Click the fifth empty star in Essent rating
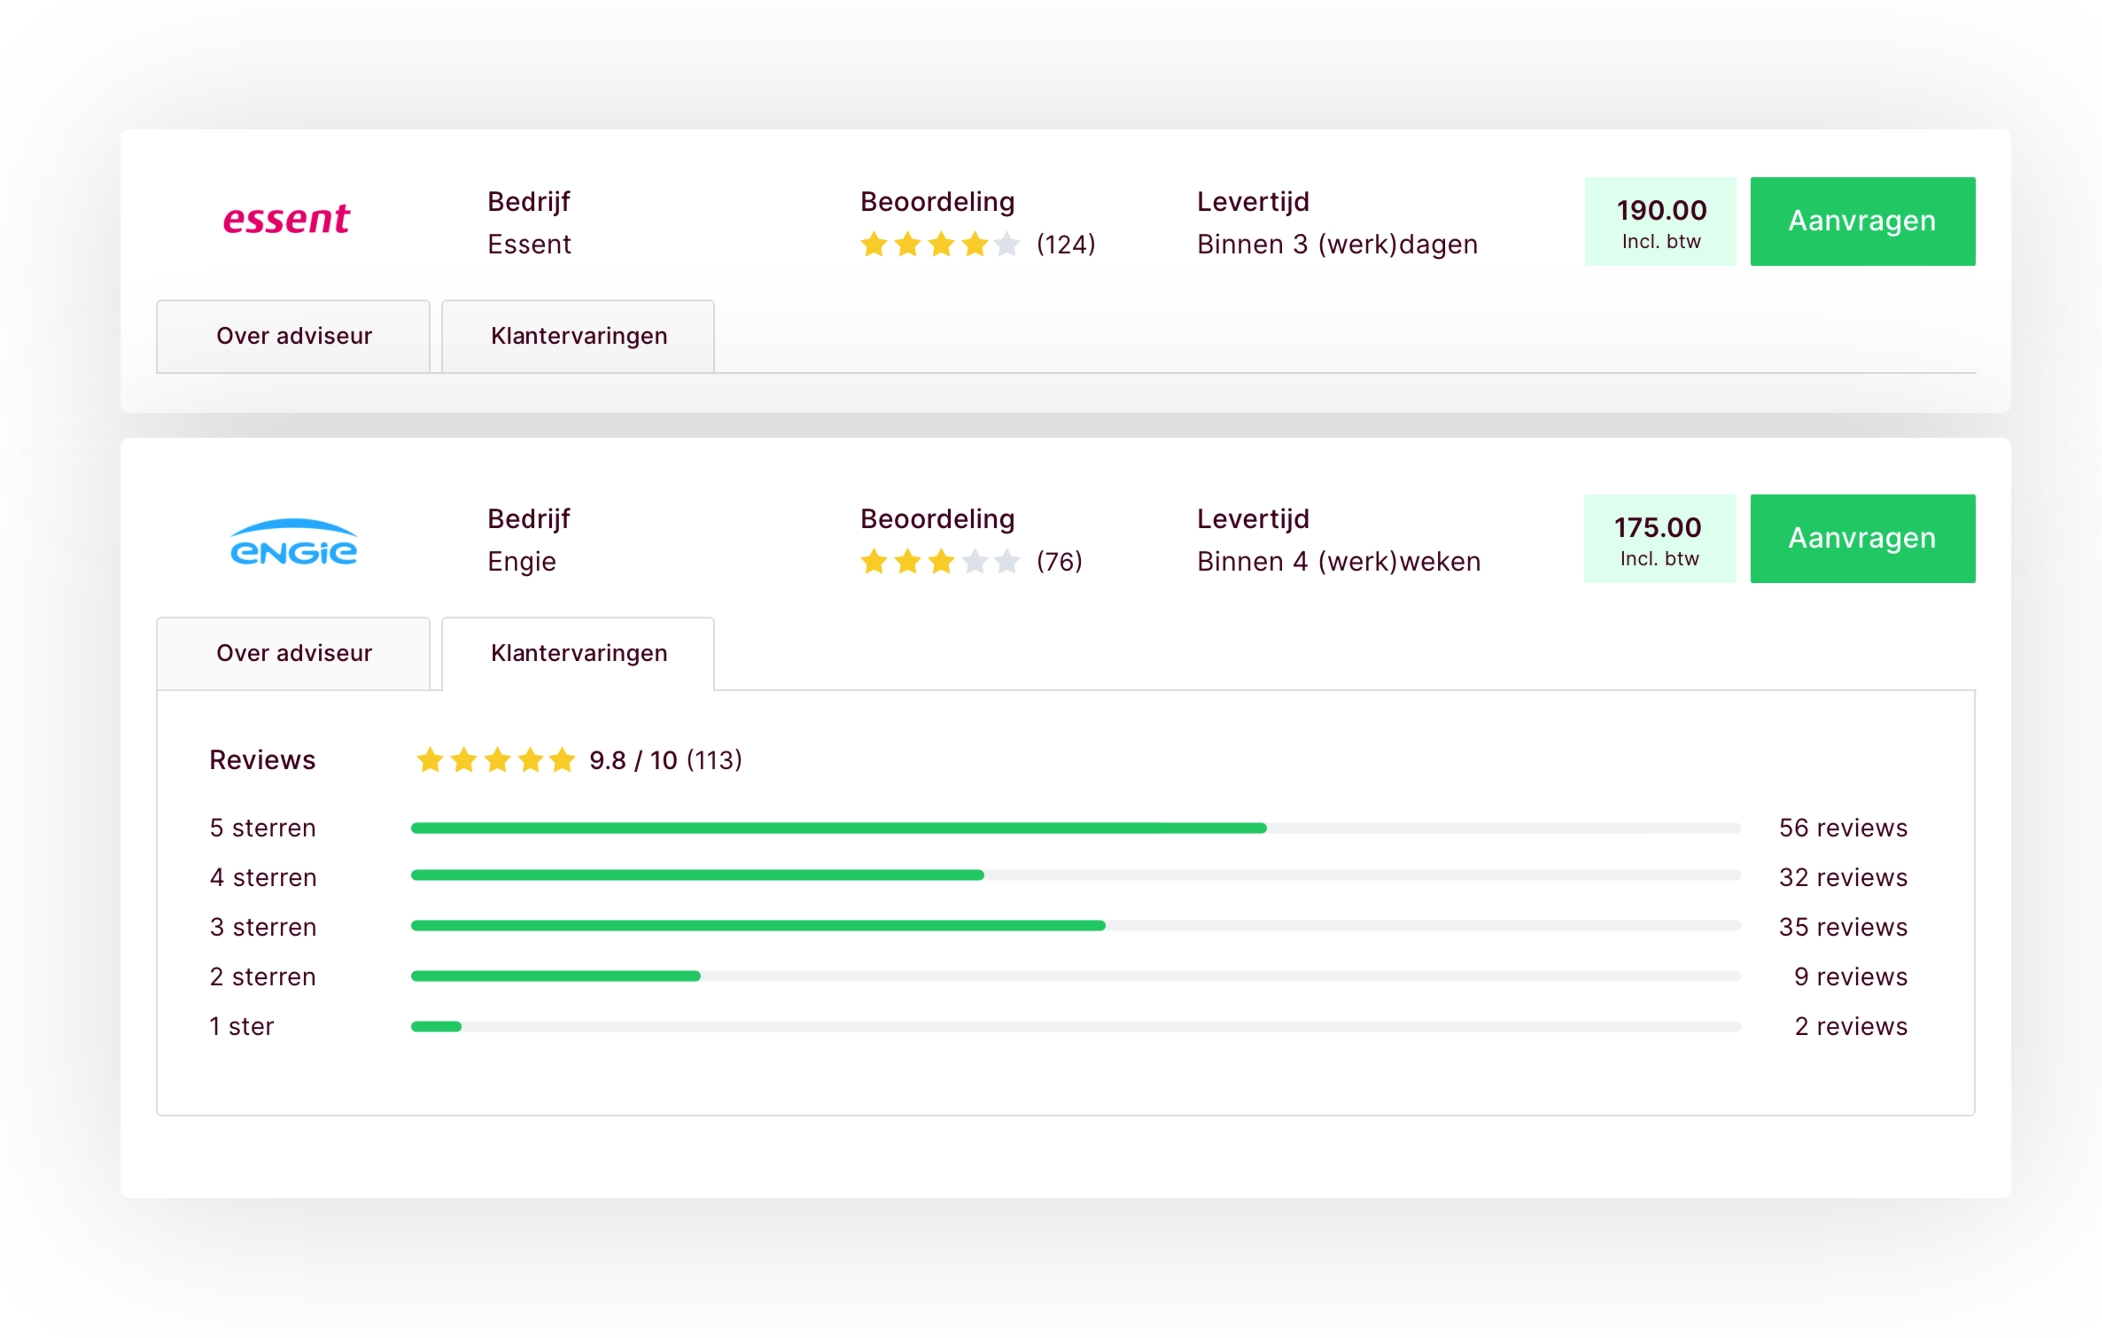 [1008, 244]
